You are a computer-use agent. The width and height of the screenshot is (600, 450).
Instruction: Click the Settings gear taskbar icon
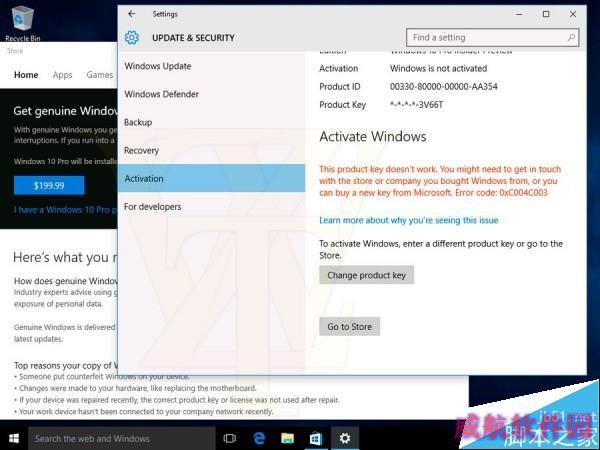point(345,439)
